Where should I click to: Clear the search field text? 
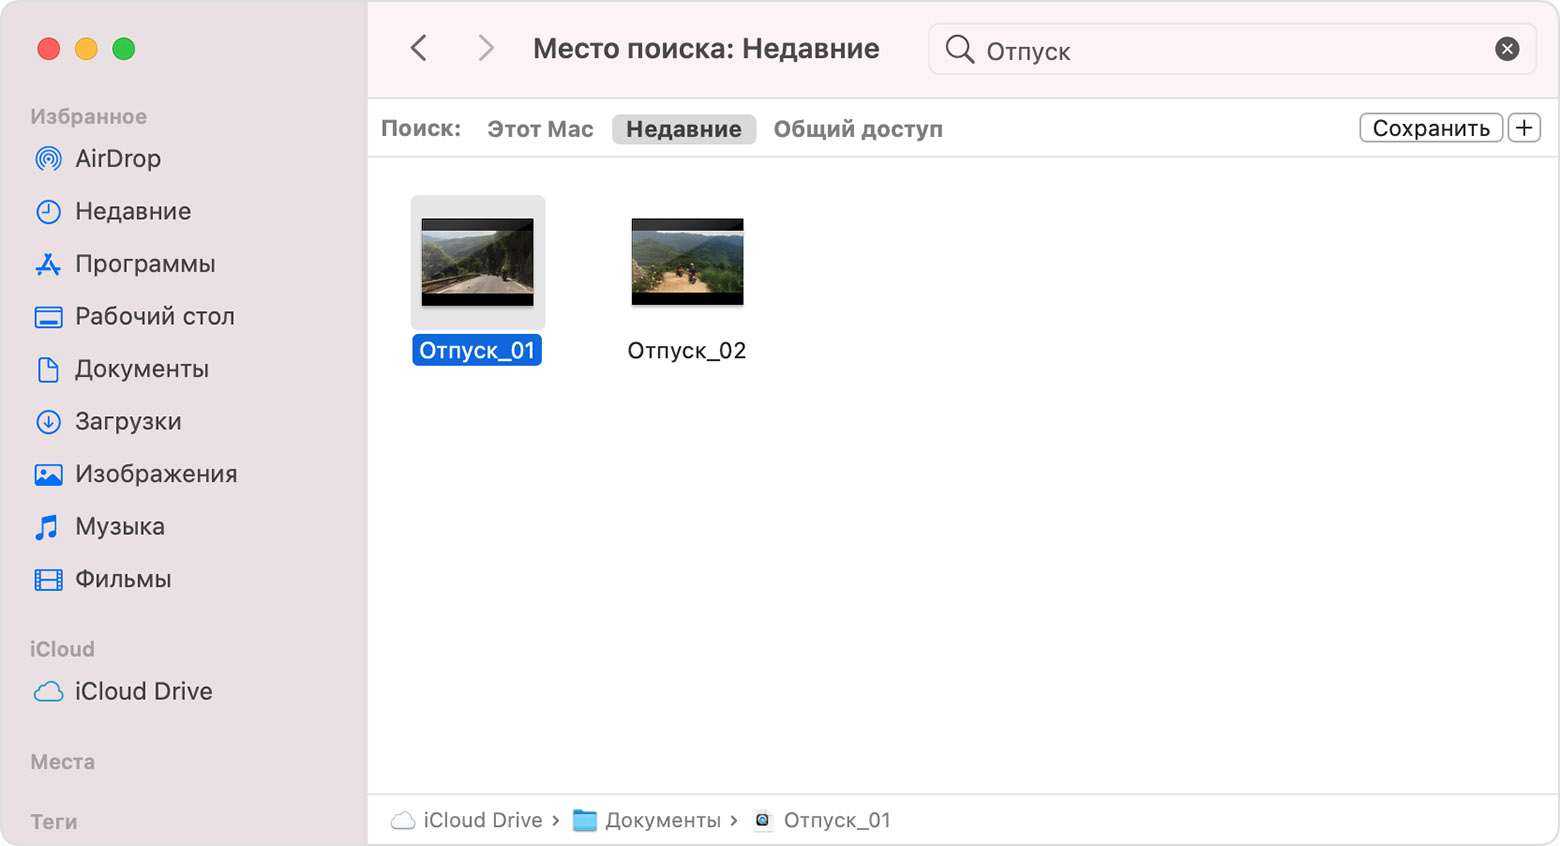coord(1506,49)
